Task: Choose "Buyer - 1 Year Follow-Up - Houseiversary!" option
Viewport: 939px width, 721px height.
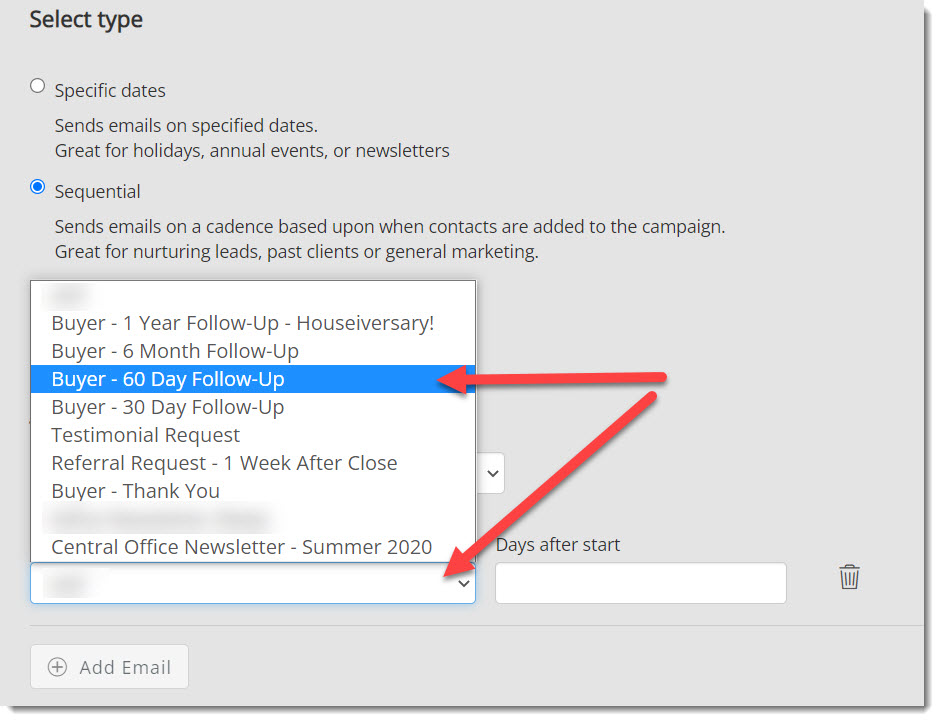Action: click(x=242, y=323)
